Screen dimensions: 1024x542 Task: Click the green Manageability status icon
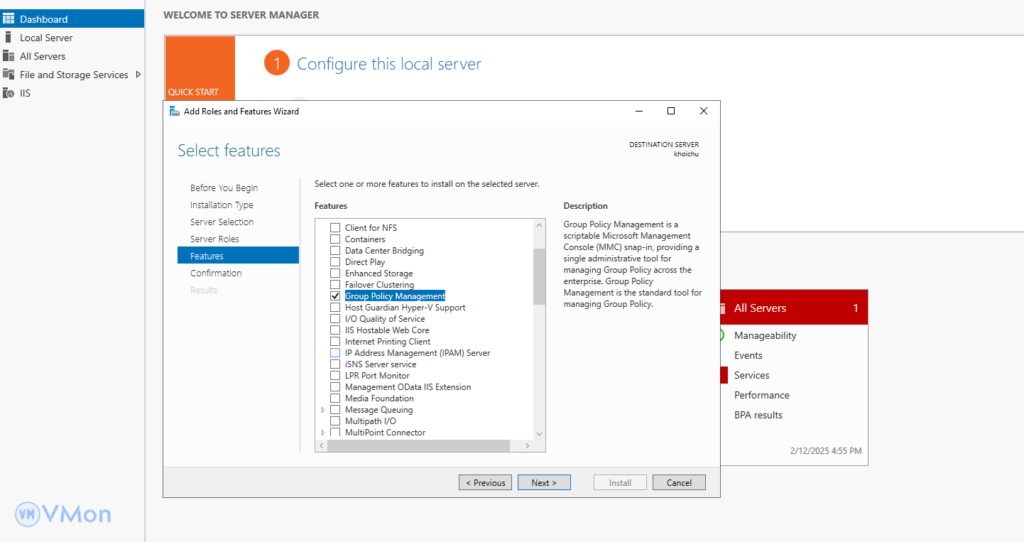722,336
